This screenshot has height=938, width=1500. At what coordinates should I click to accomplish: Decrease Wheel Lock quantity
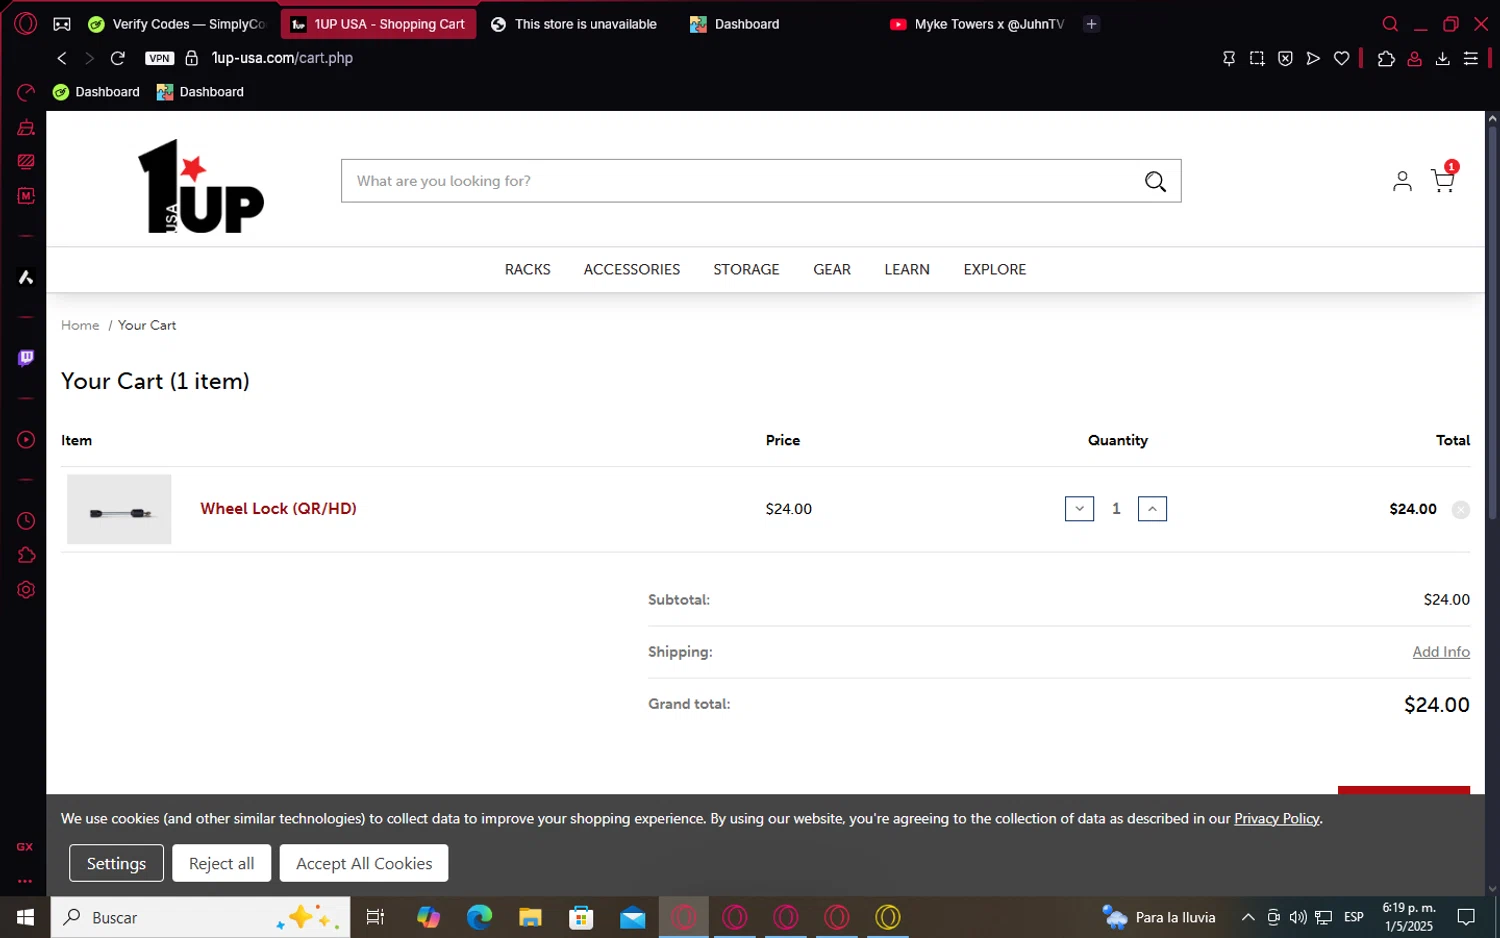1079,509
